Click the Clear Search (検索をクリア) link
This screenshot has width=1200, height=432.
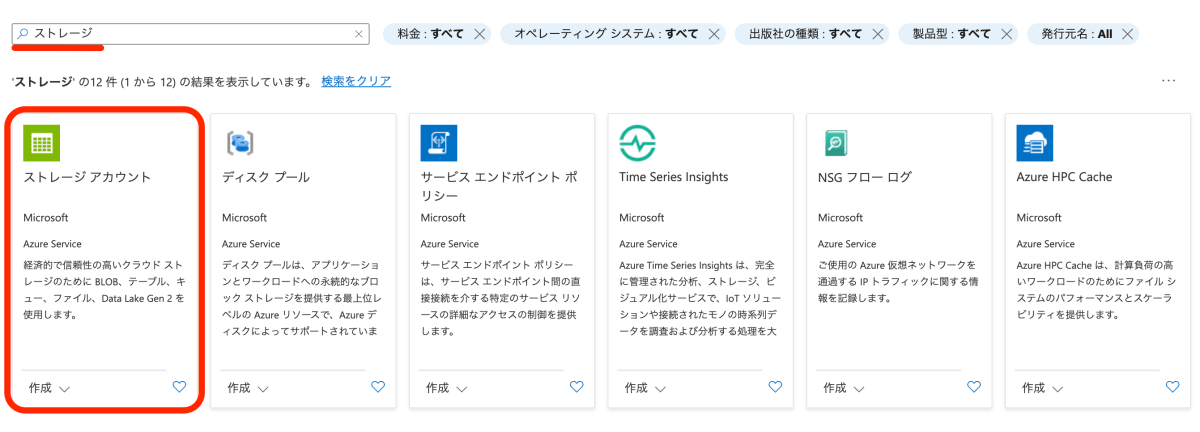(x=356, y=81)
